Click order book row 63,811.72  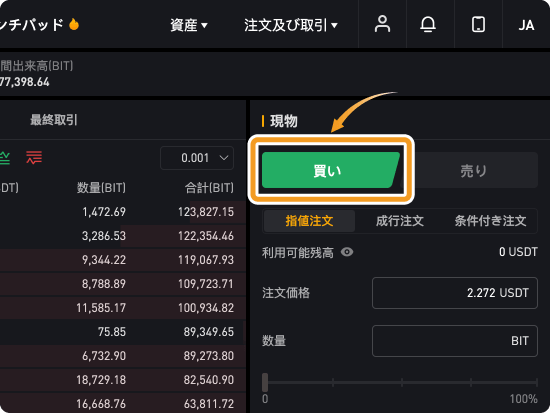(x=123, y=404)
